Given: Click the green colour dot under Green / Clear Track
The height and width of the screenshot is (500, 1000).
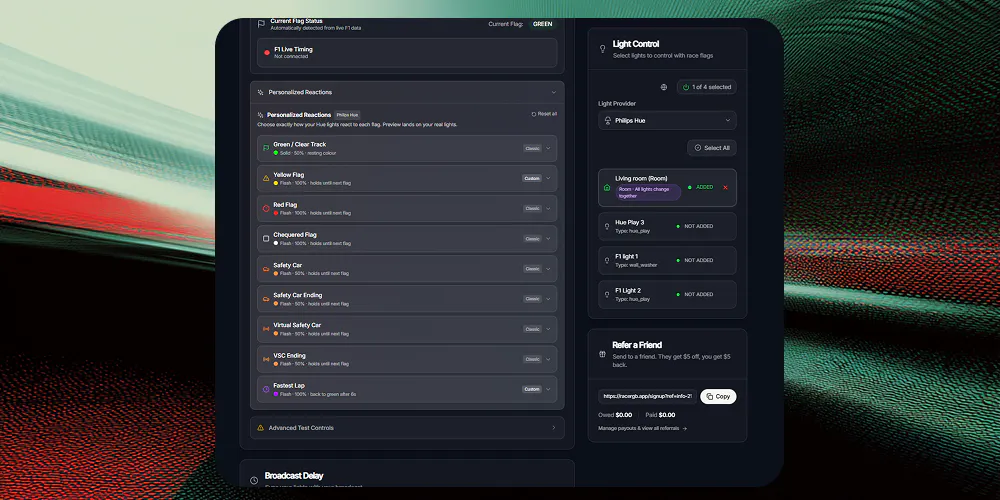Looking at the screenshot, I should pos(276,153).
